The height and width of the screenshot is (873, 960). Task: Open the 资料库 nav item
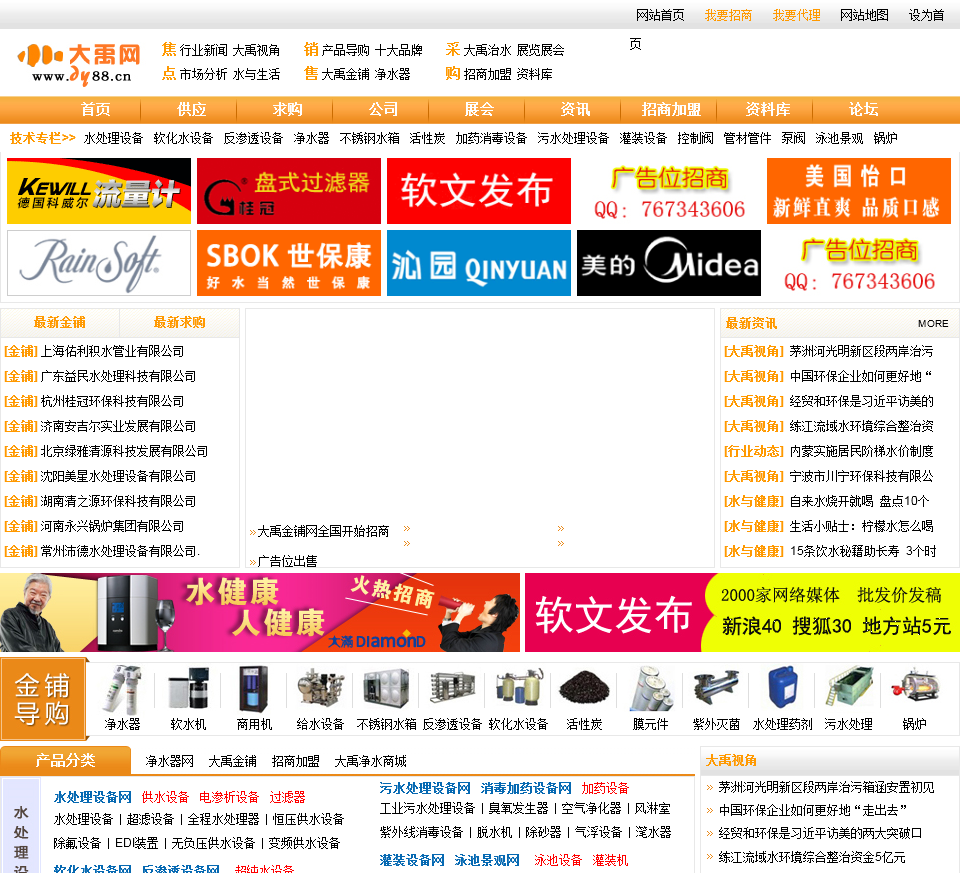pos(768,110)
